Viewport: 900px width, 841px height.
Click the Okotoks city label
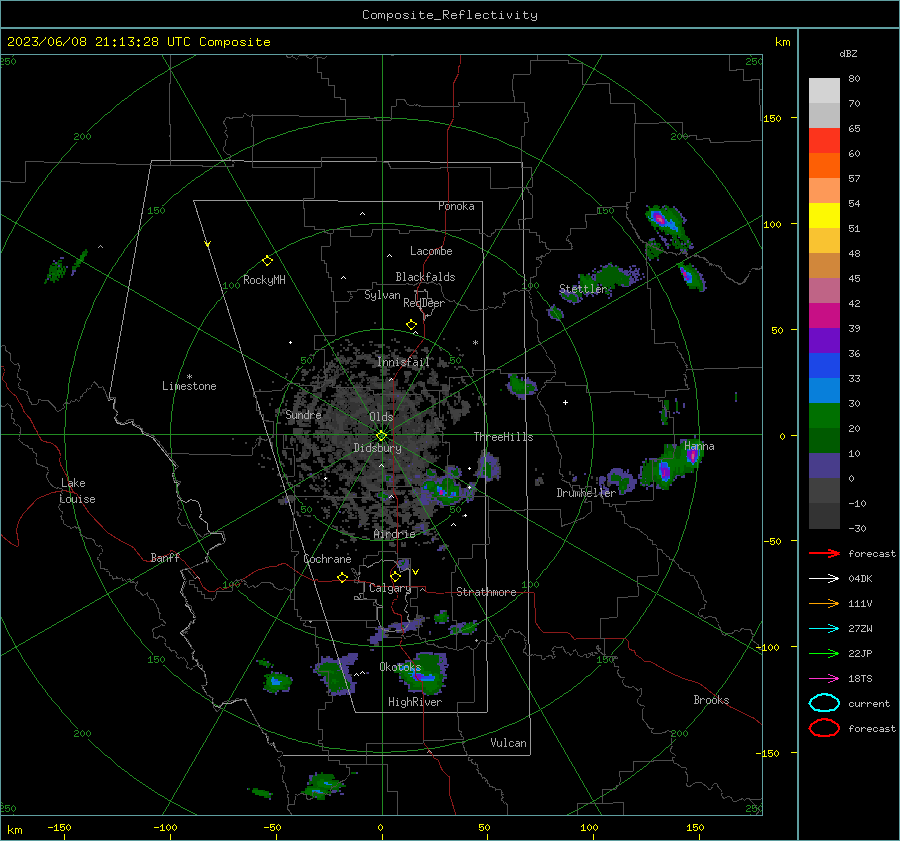pyautogui.click(x=400, y=667)
